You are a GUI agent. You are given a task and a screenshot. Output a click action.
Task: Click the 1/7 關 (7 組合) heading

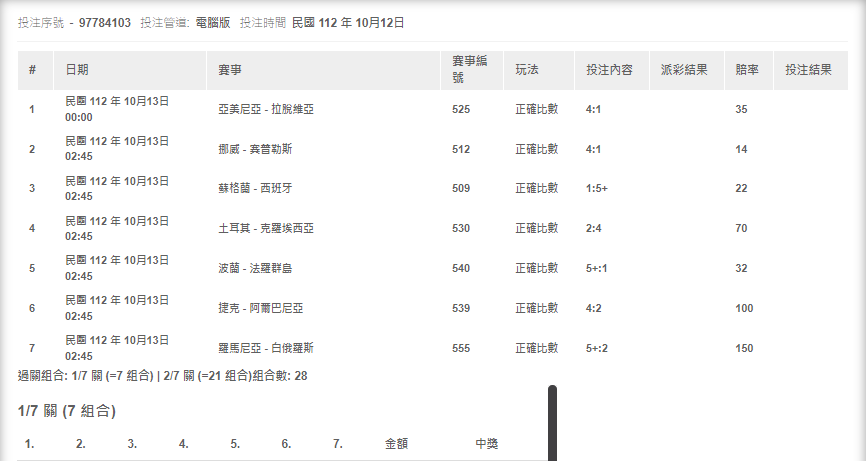67,411
